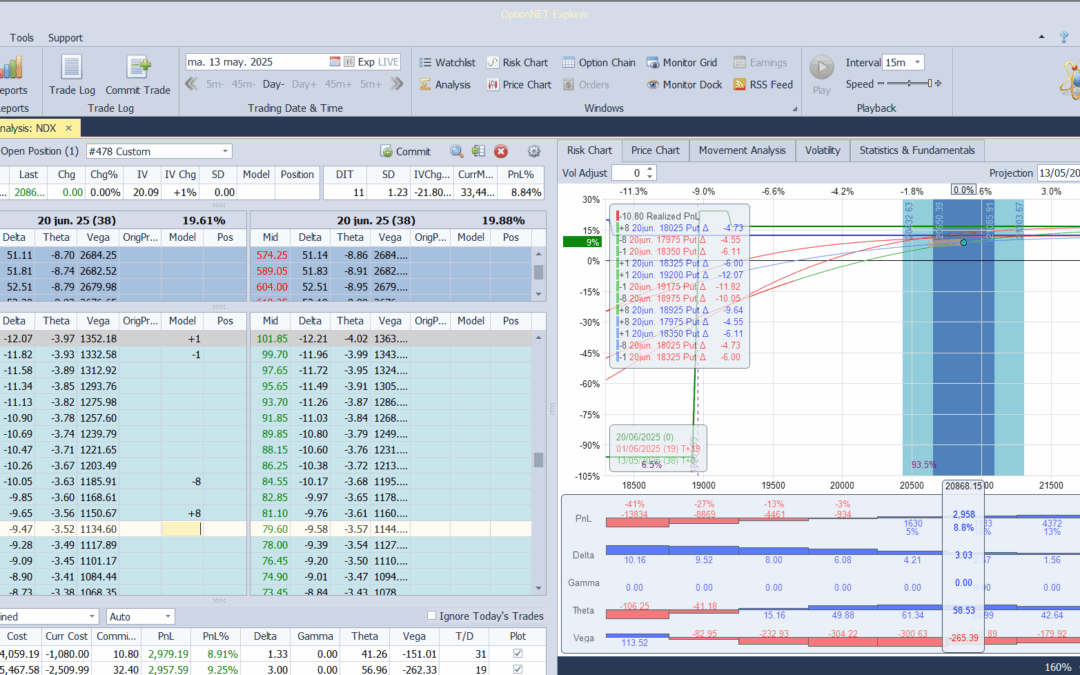Toggle Ignore Today's Trades checkbox
1080x675 pixels.
pyautogui.click(x=431, y=615)
